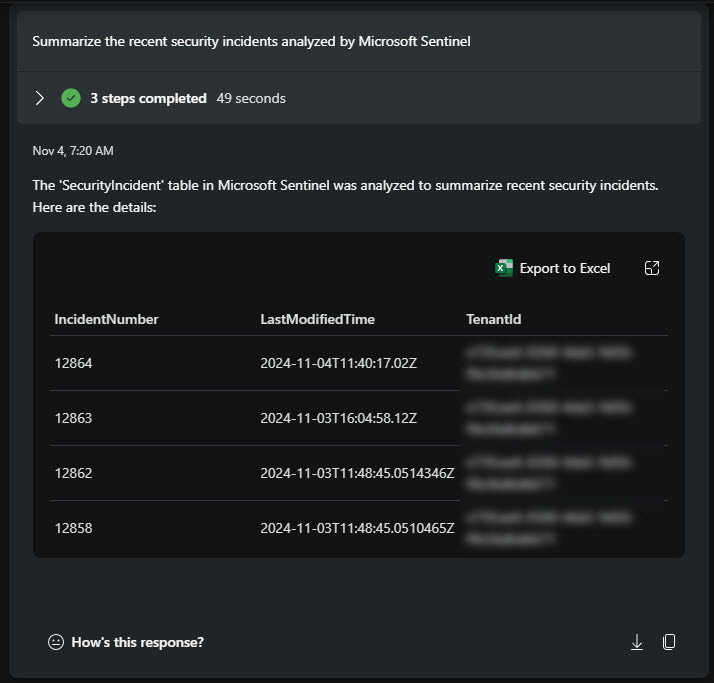Click timestamp 2024-11-03T11:48:45.0514346Z
This screenshot has width=714, height=683.
click(357, 473)
